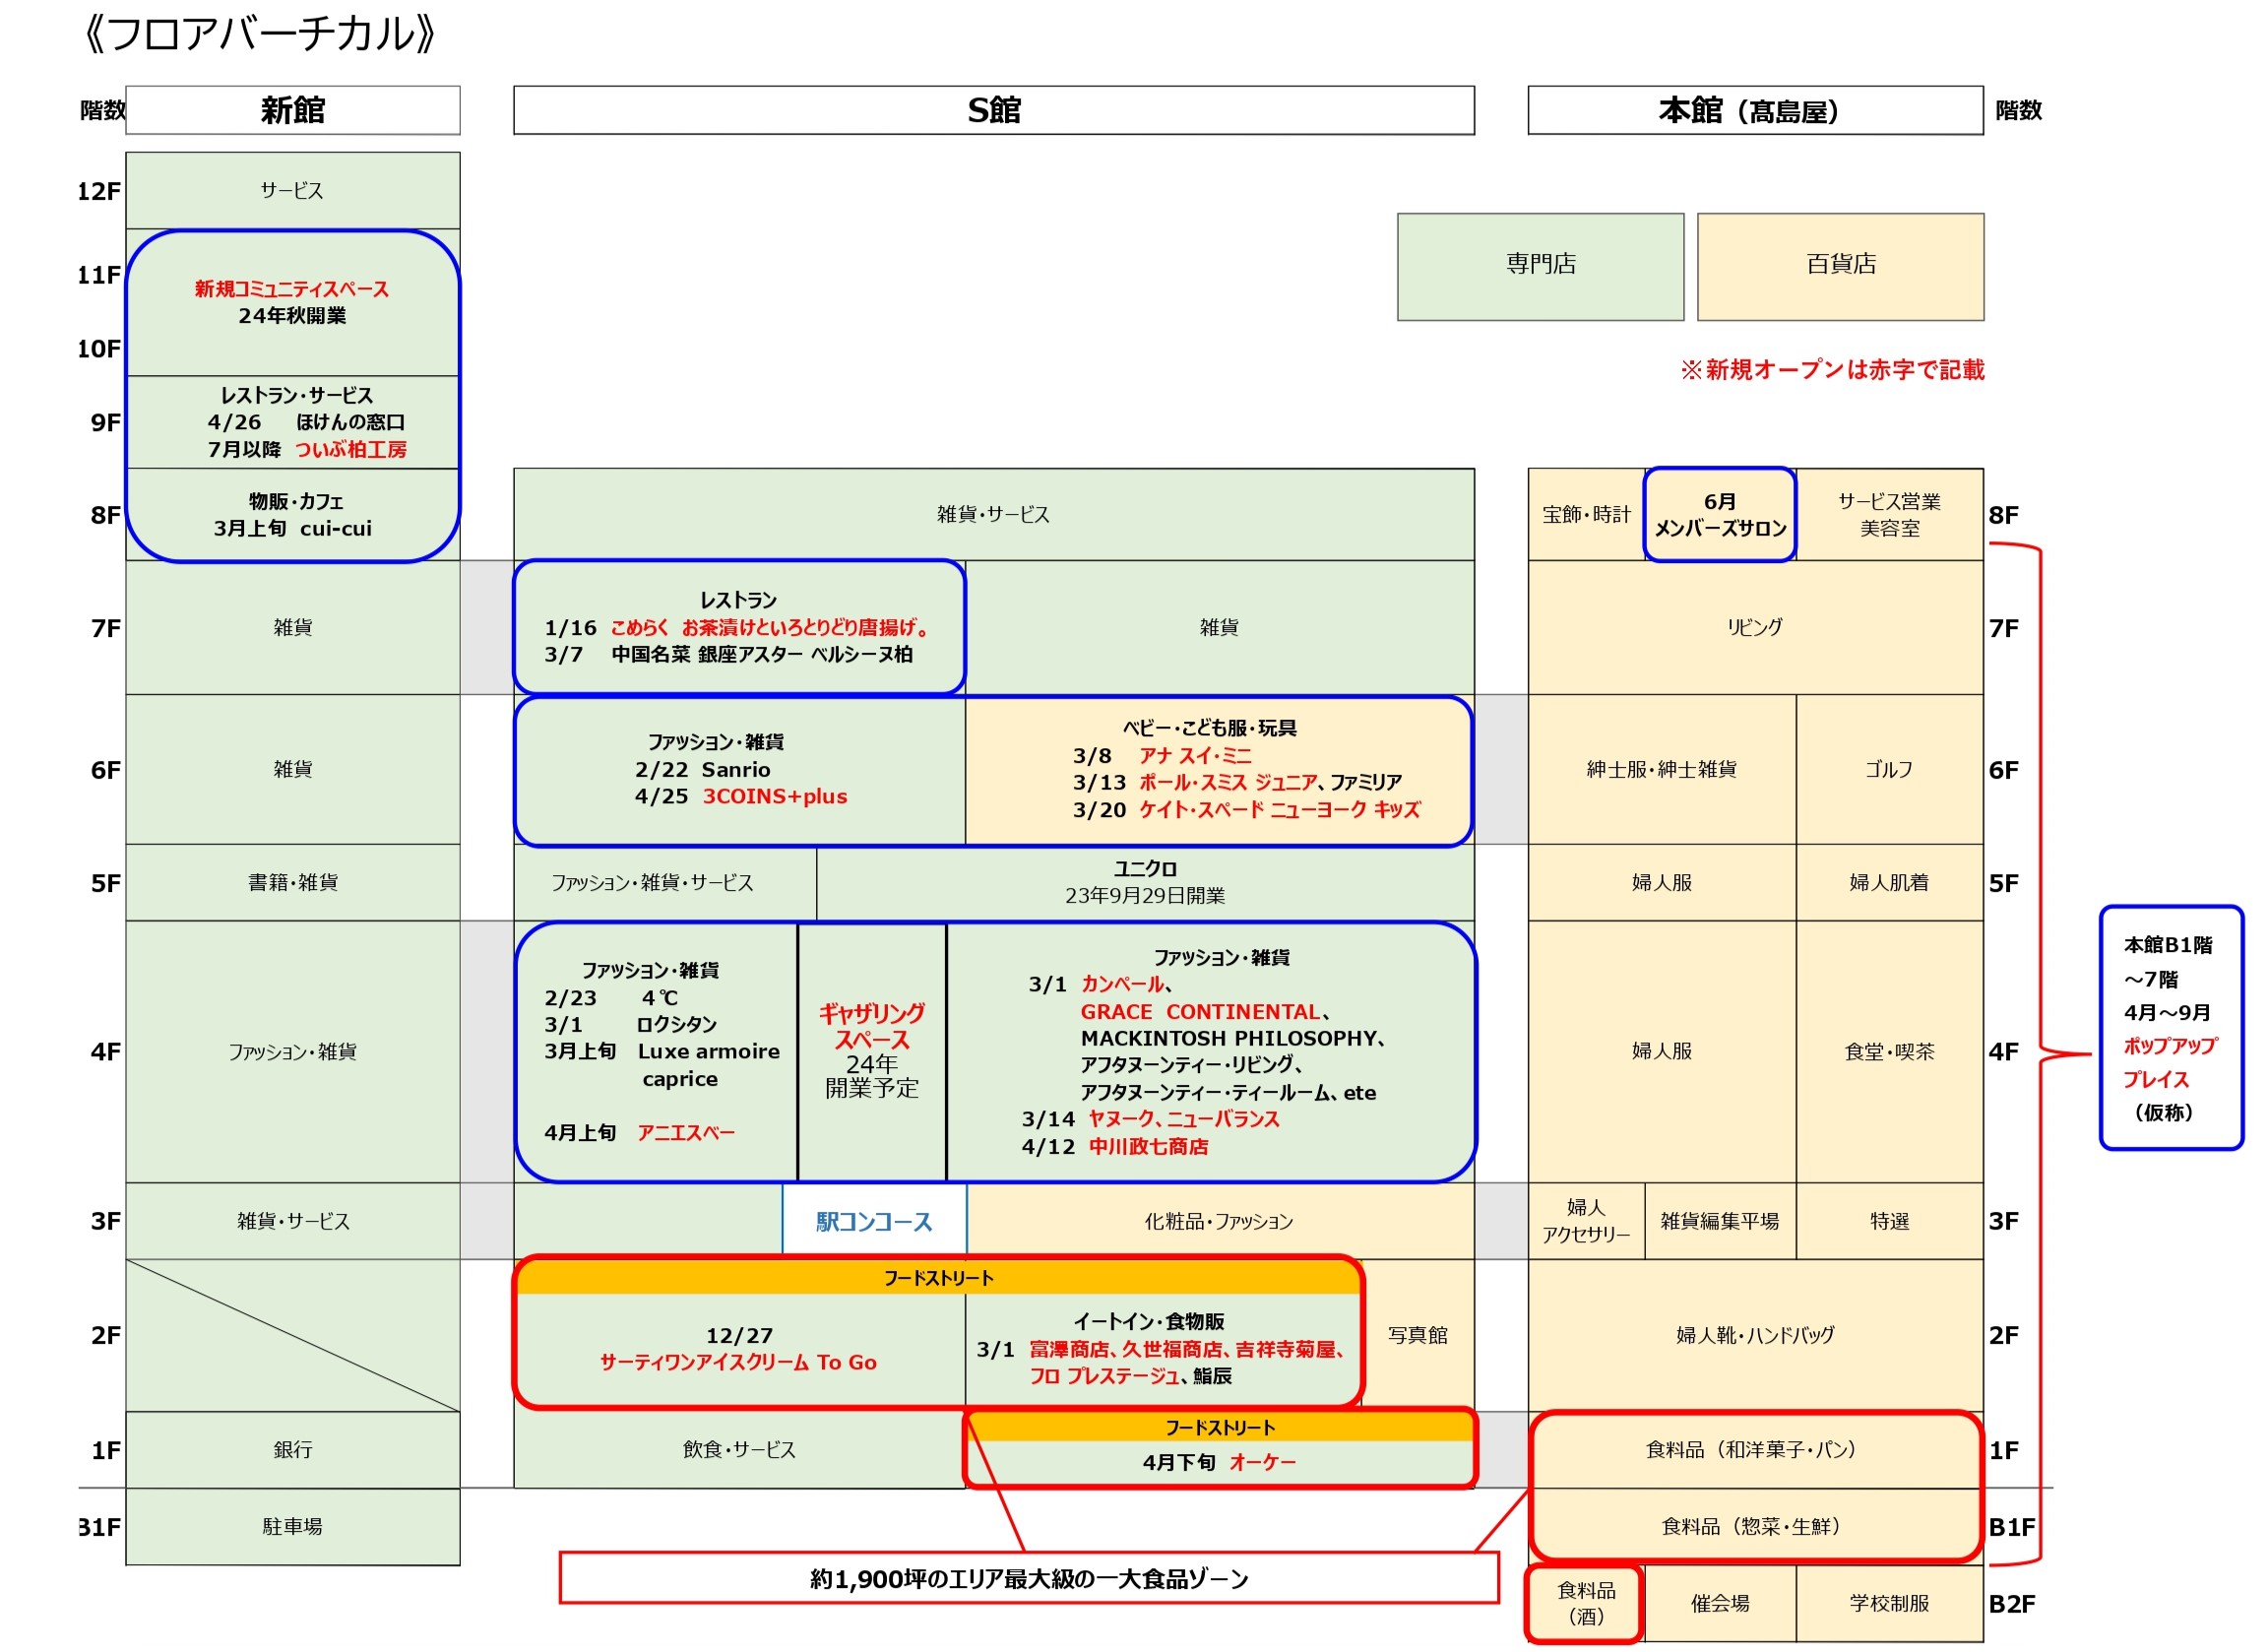Click the ロクシタン entry on 4F
This screenshot has width=2268, height=1652.
[631, 1025]
